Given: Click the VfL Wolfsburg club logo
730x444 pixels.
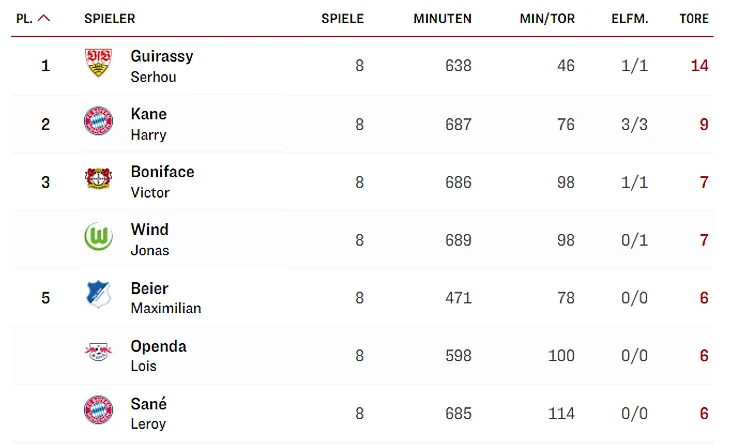Looking at the screenshot, I should pos(98,238).
